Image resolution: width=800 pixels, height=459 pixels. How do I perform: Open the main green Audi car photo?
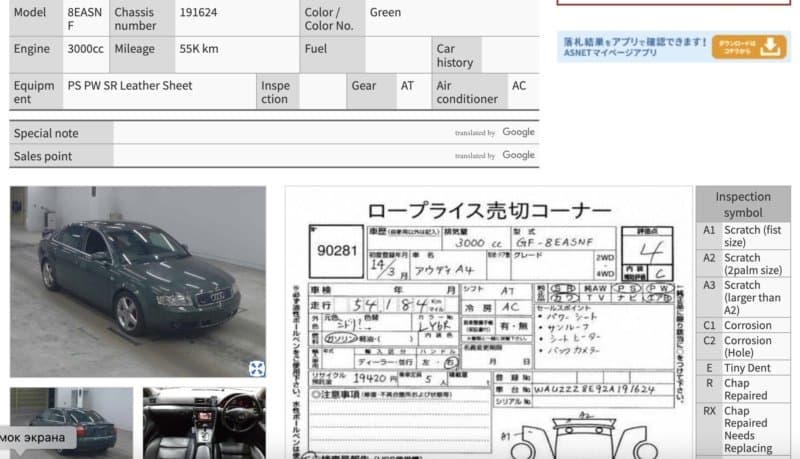138,282
